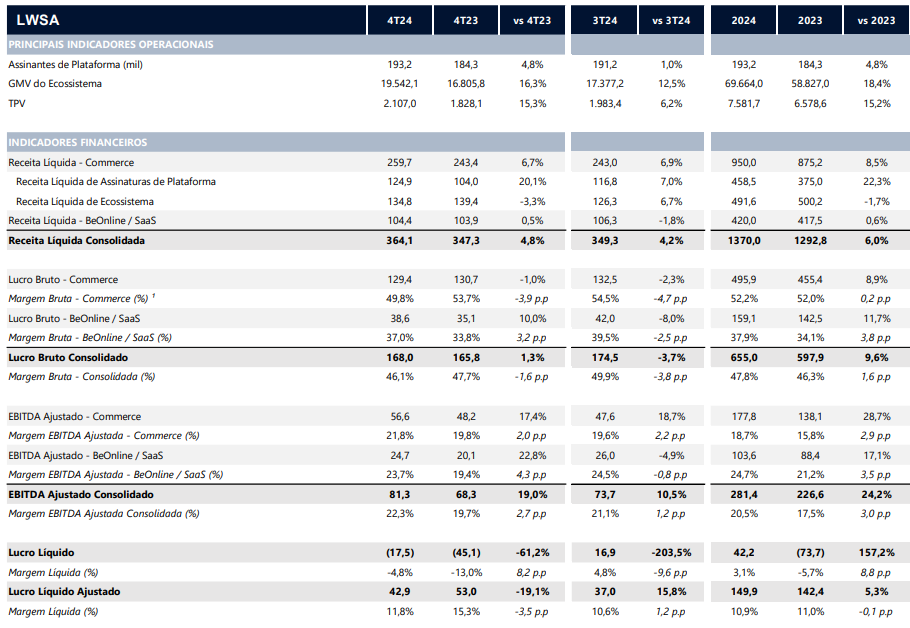910x628 pixels.
Task: Click the 8,2 p.p net margin change
Action: point(531,572)
